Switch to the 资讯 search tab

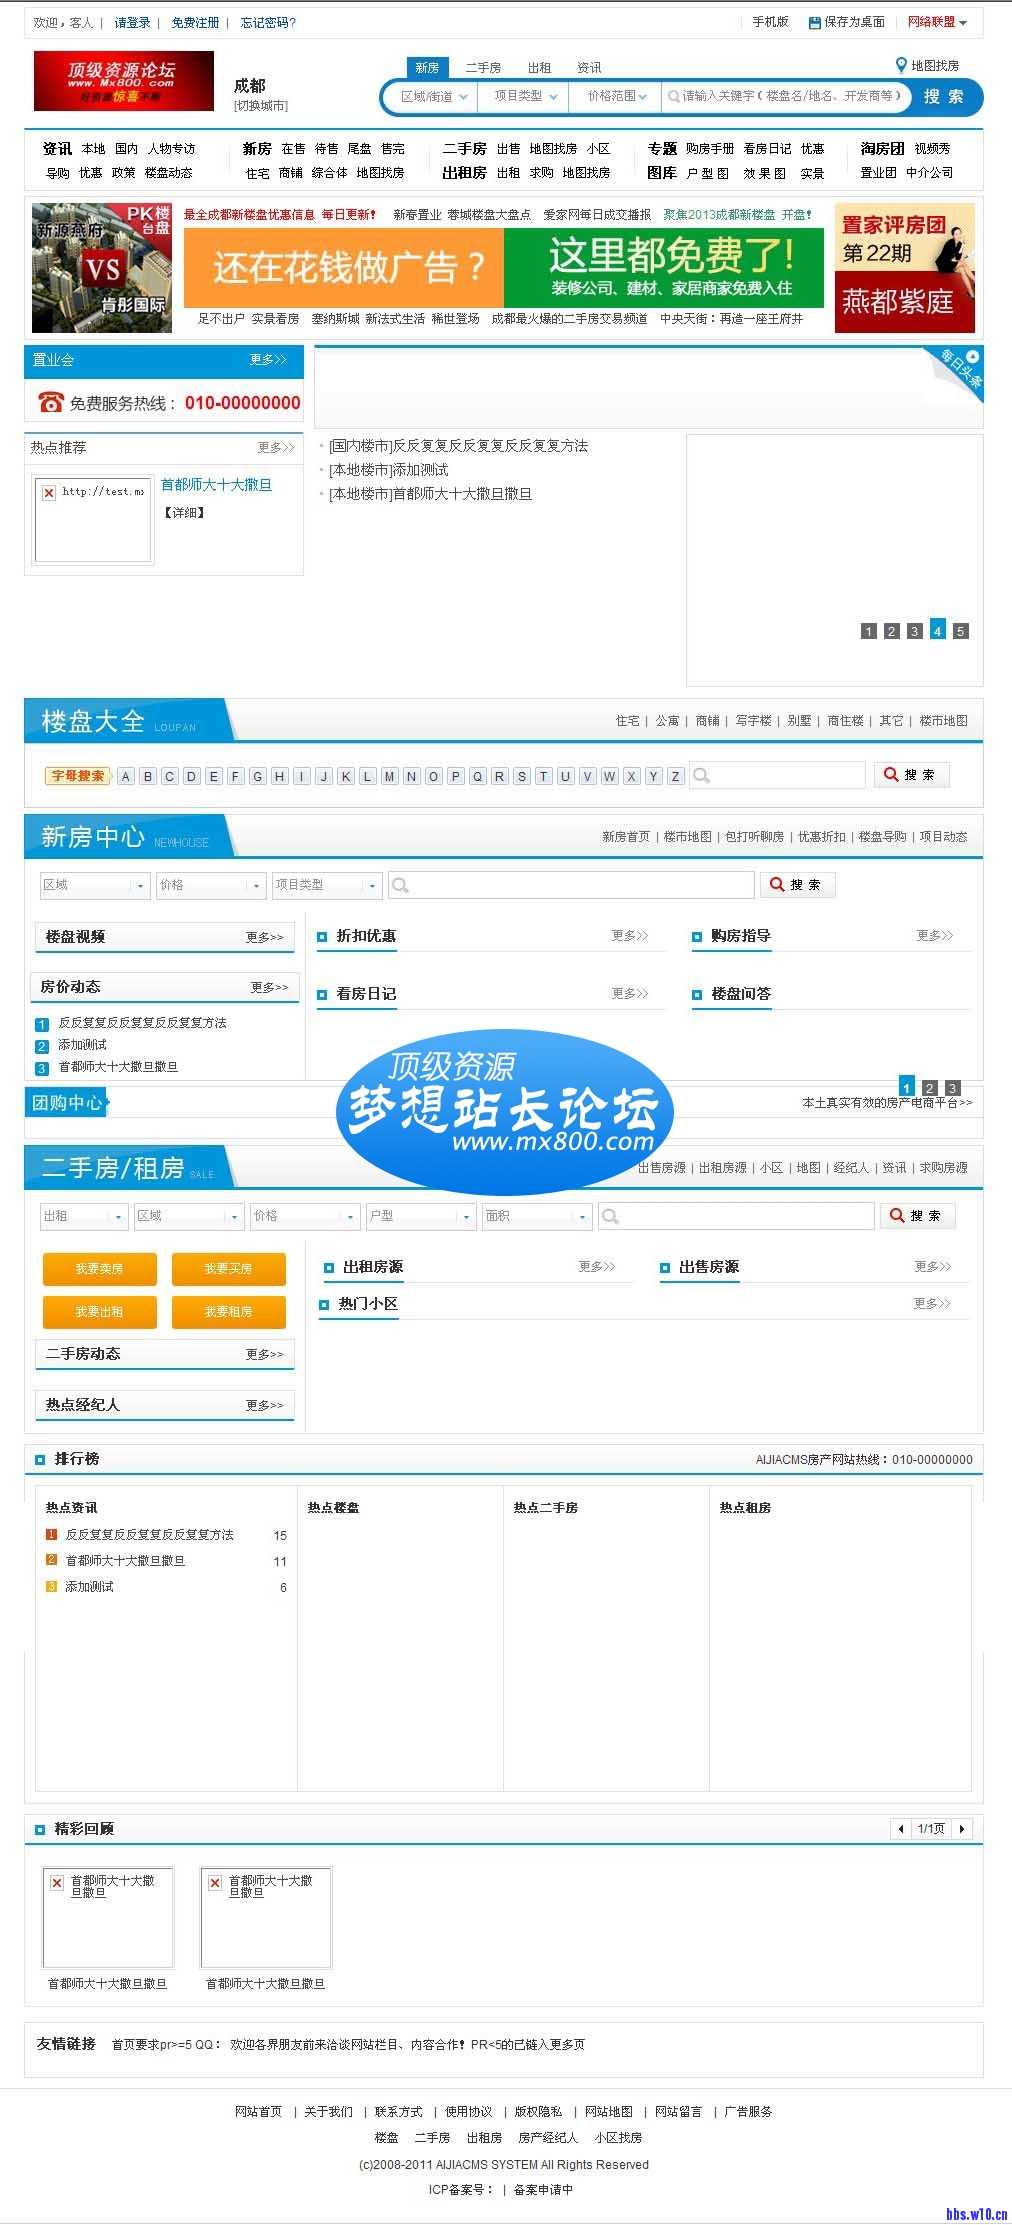pos(589,68)
